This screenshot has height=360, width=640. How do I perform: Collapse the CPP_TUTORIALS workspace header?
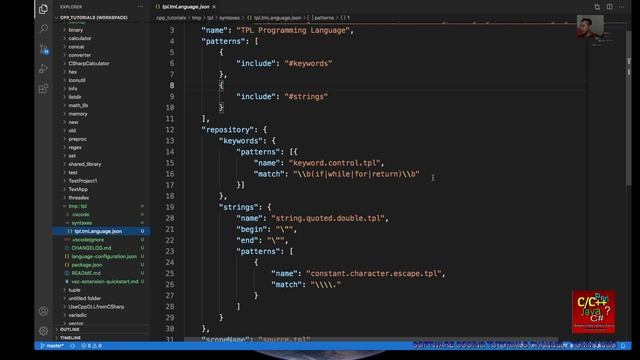93,18
